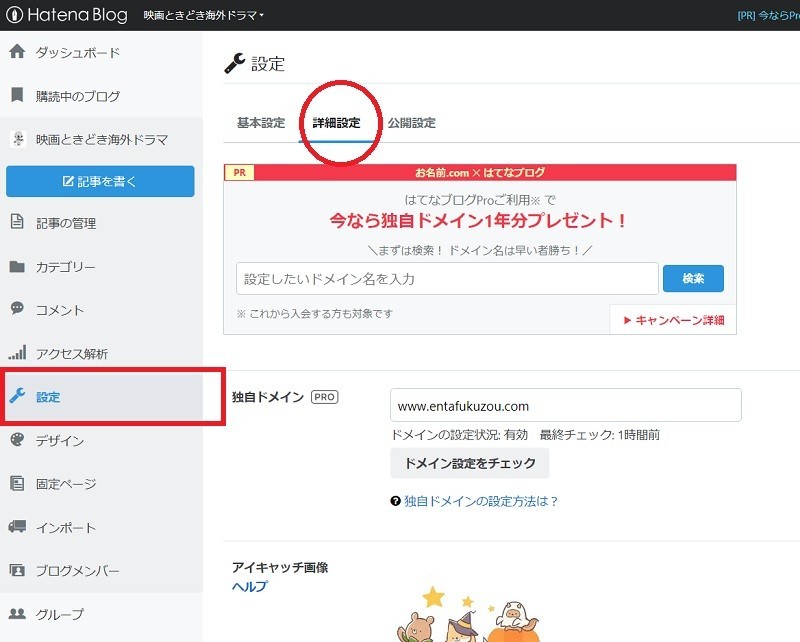
Task: Open the ヘルプ link under アイキャッチ画像
Action: pos(249,586)
